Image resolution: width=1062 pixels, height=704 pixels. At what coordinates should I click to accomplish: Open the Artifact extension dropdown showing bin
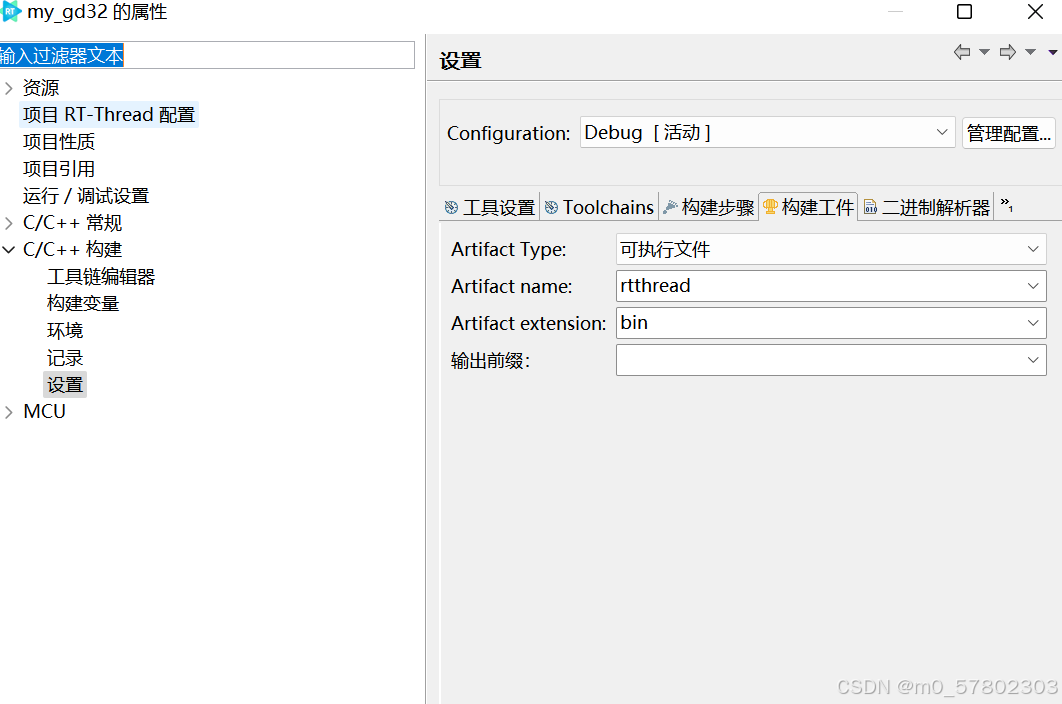[x=1034, y=323]
